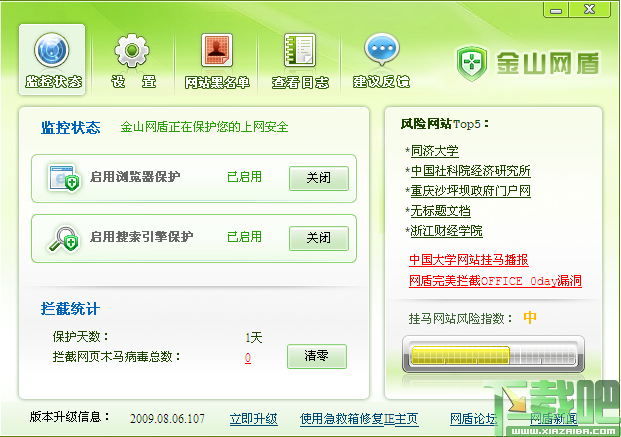Viewport: 621px width, 437px height.
Task: Click 使用急救箱修复IE主页 link
Action: tap(359, 419)
